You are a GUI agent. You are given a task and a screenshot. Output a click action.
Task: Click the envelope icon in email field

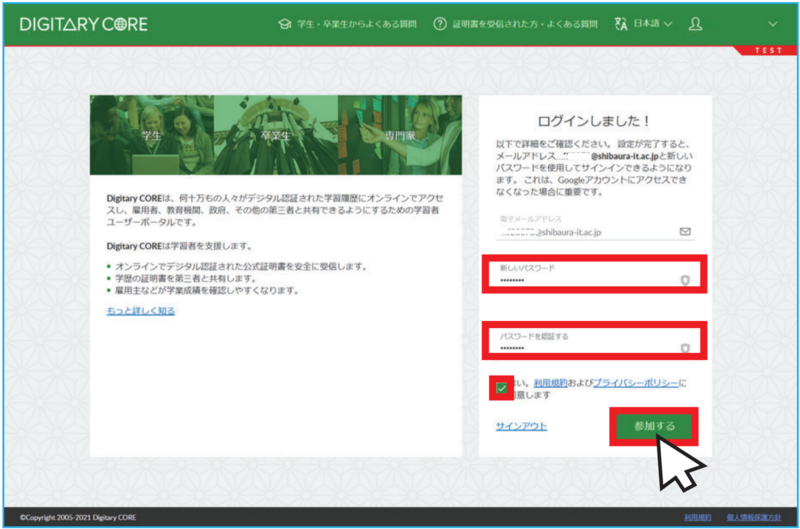(x=685, y=231)
